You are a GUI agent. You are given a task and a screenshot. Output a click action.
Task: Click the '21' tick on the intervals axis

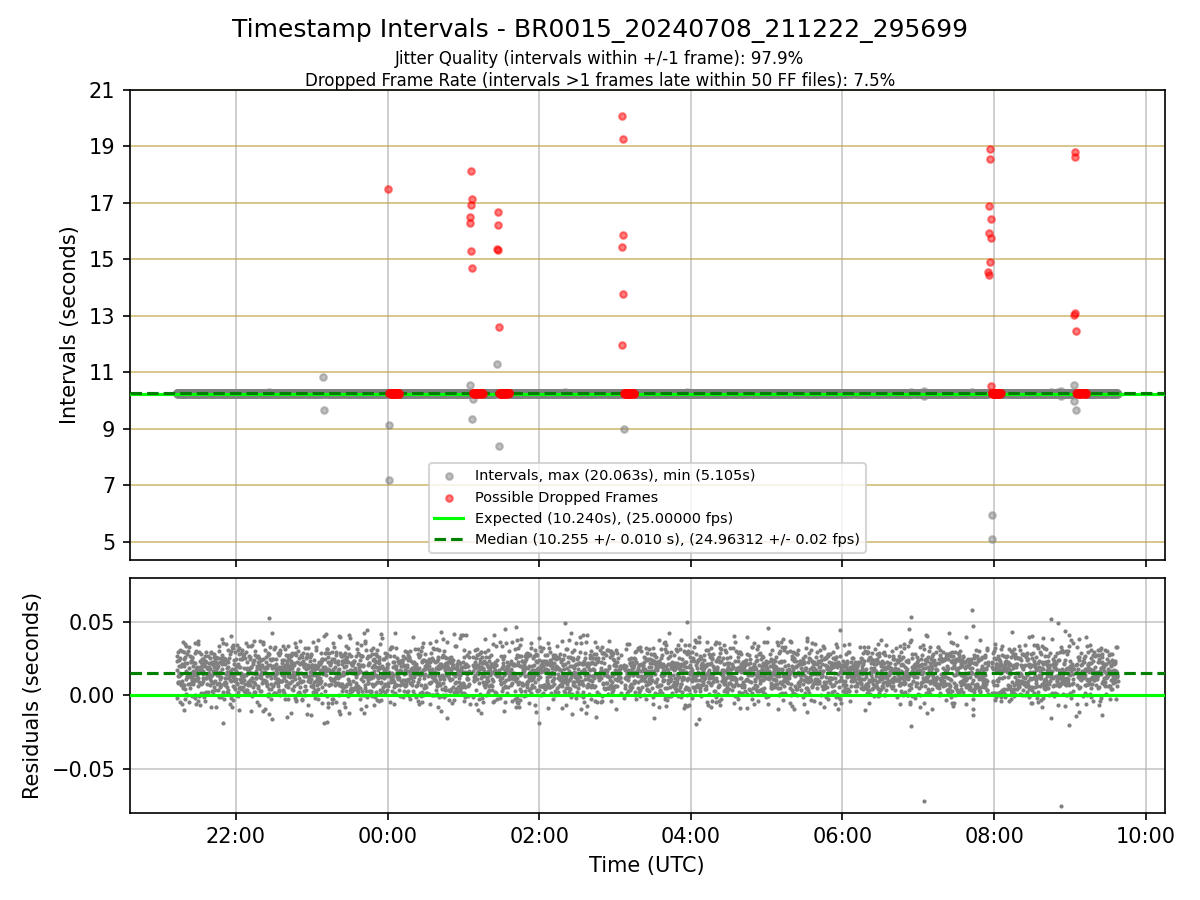103,91
